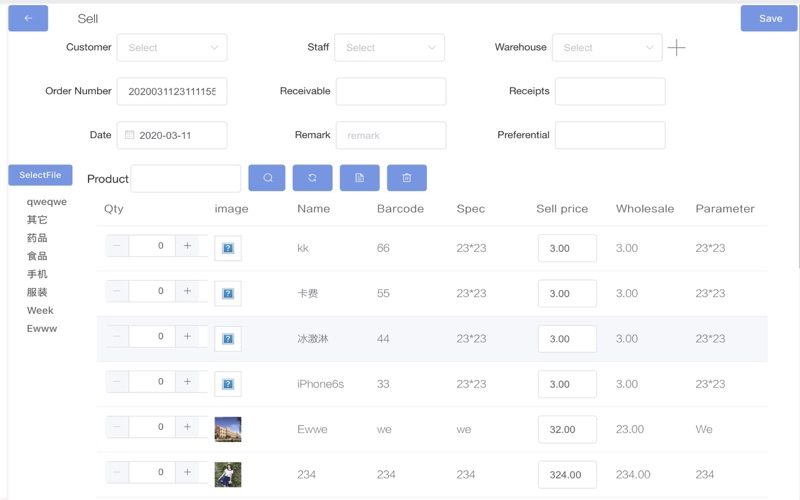
Task: Click placeholder image icon in 冰激淋 row
Action: pos(228,339)
